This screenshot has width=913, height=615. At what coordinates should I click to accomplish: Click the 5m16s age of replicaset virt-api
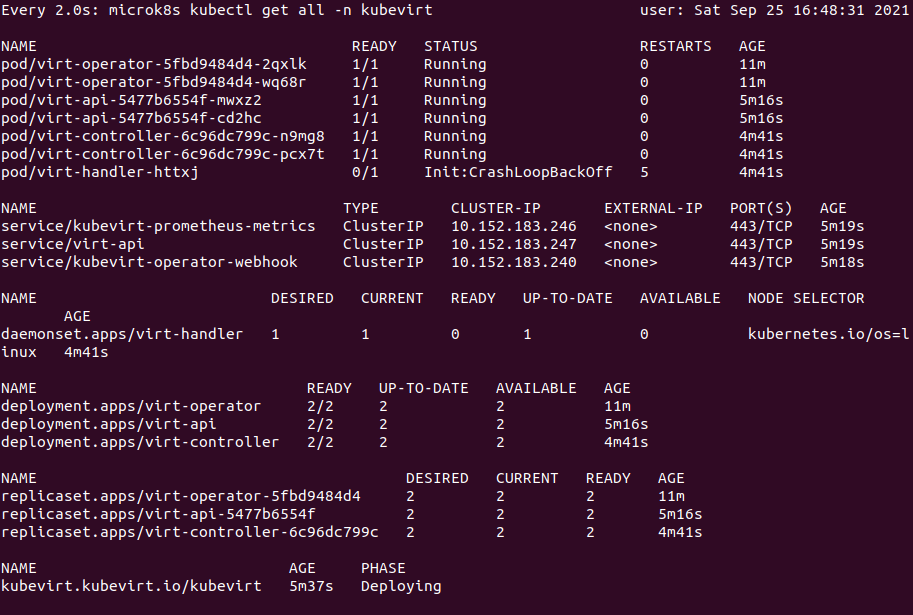point(680,515)
